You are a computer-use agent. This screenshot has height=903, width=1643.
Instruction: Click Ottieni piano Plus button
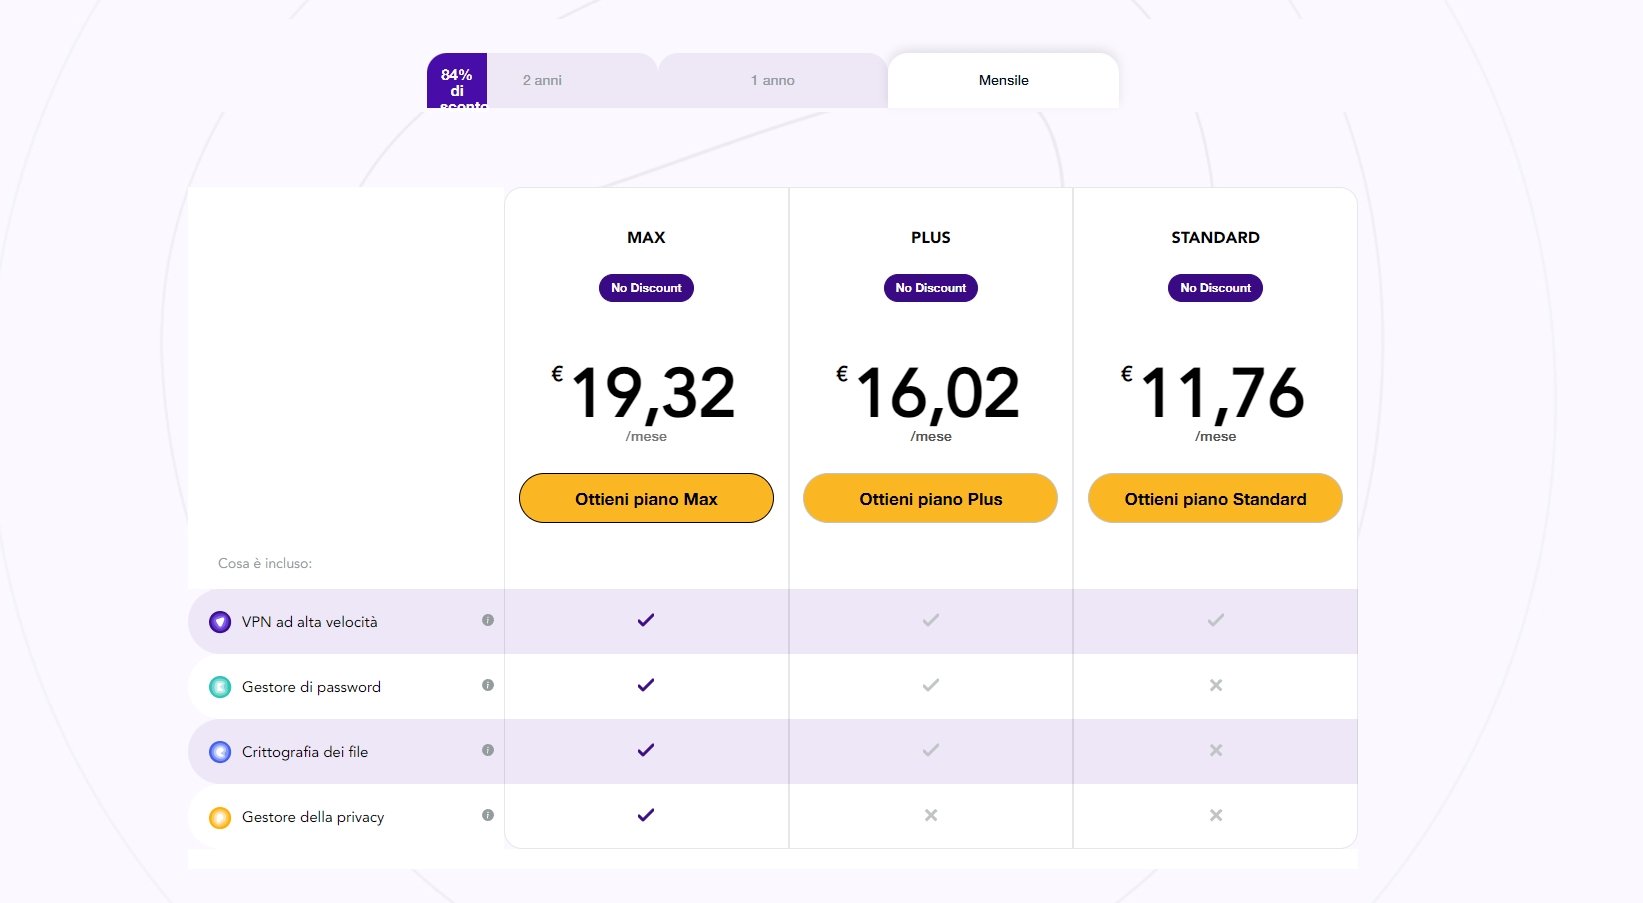coord(930,498)
